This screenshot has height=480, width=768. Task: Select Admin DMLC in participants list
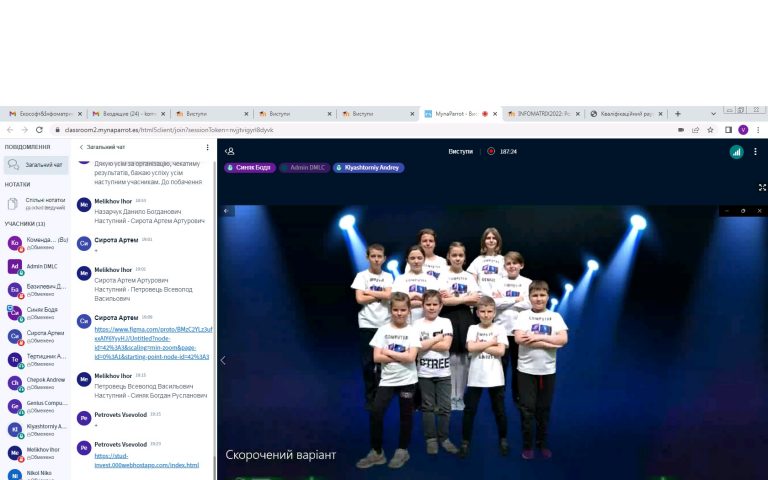tap(42, 266)
